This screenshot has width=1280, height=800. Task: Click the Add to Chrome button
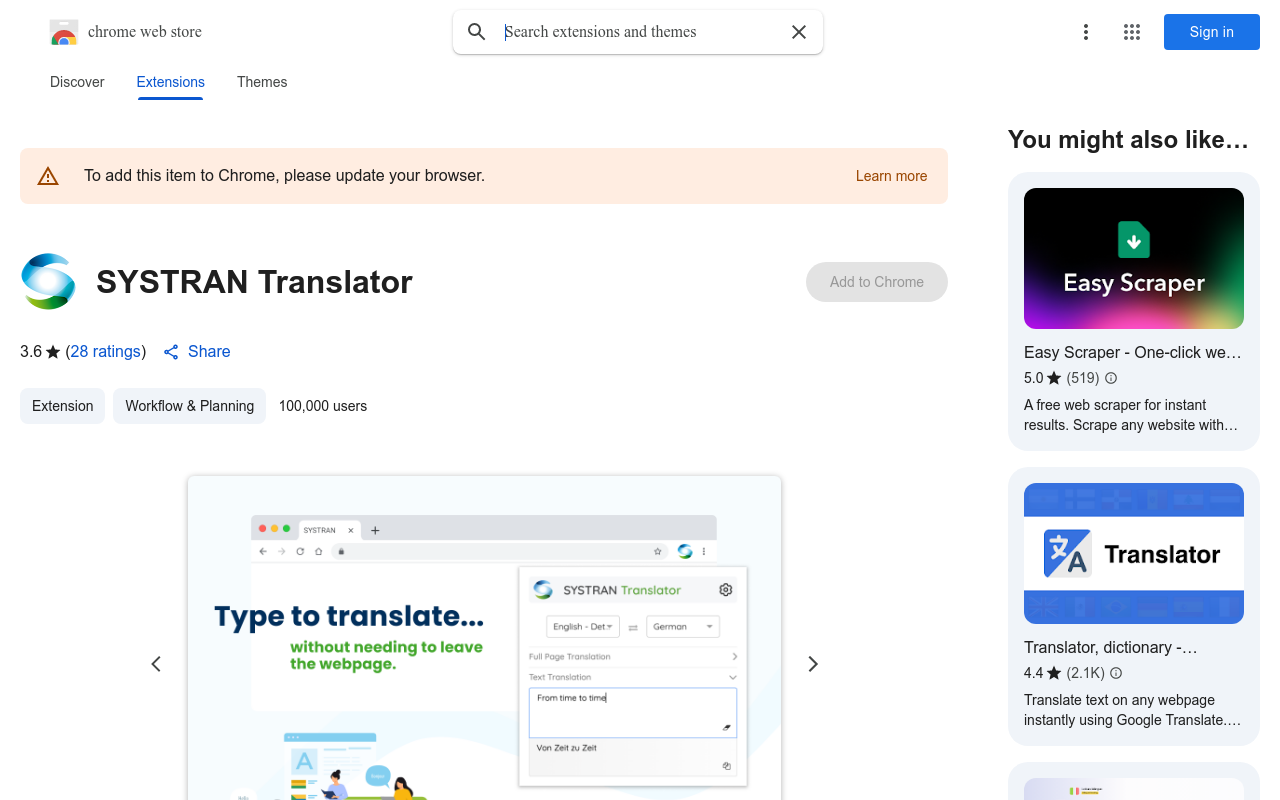click(877, 282)
